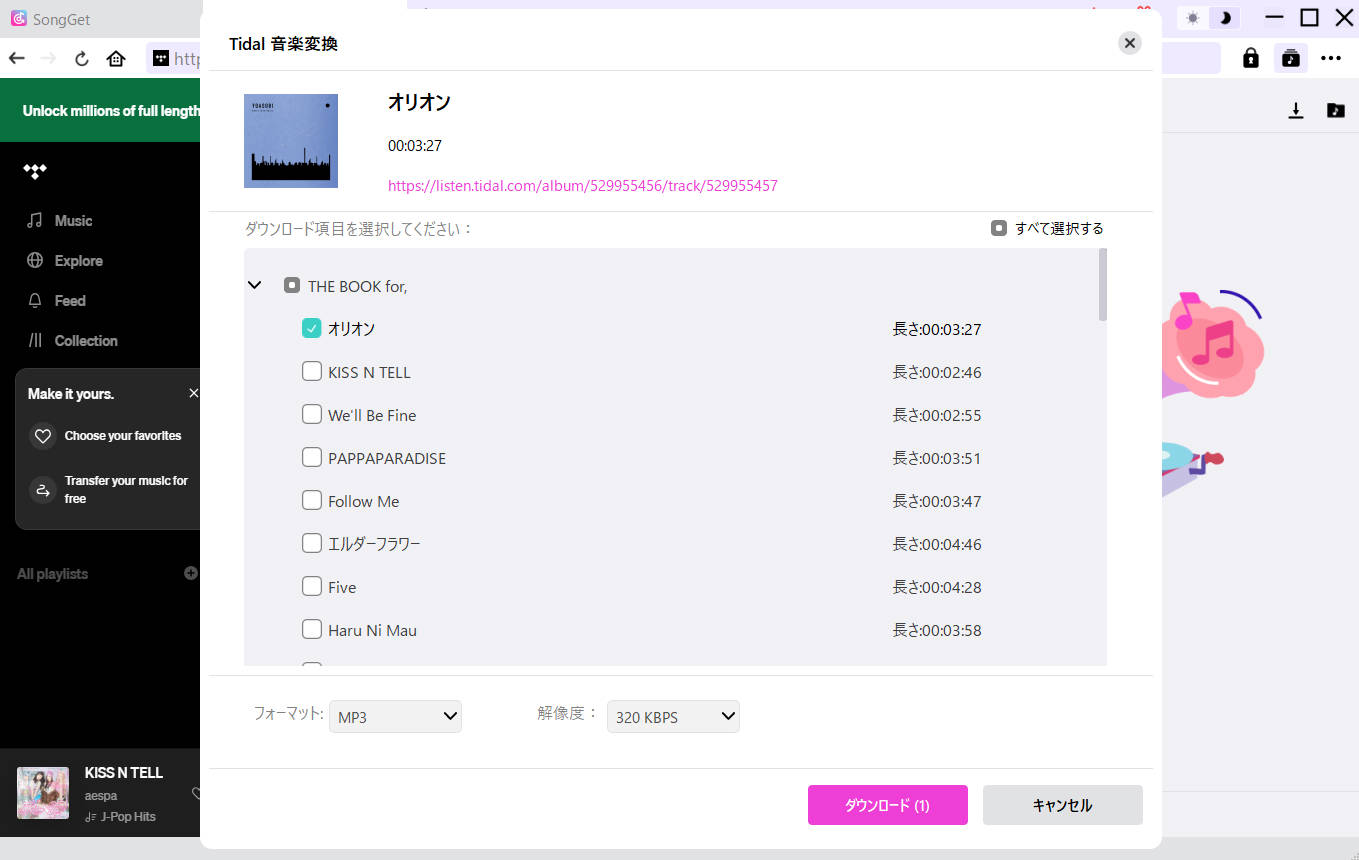Click the キャンセル button
The image size is (1359, 860).
click(x=1062, y=805)
